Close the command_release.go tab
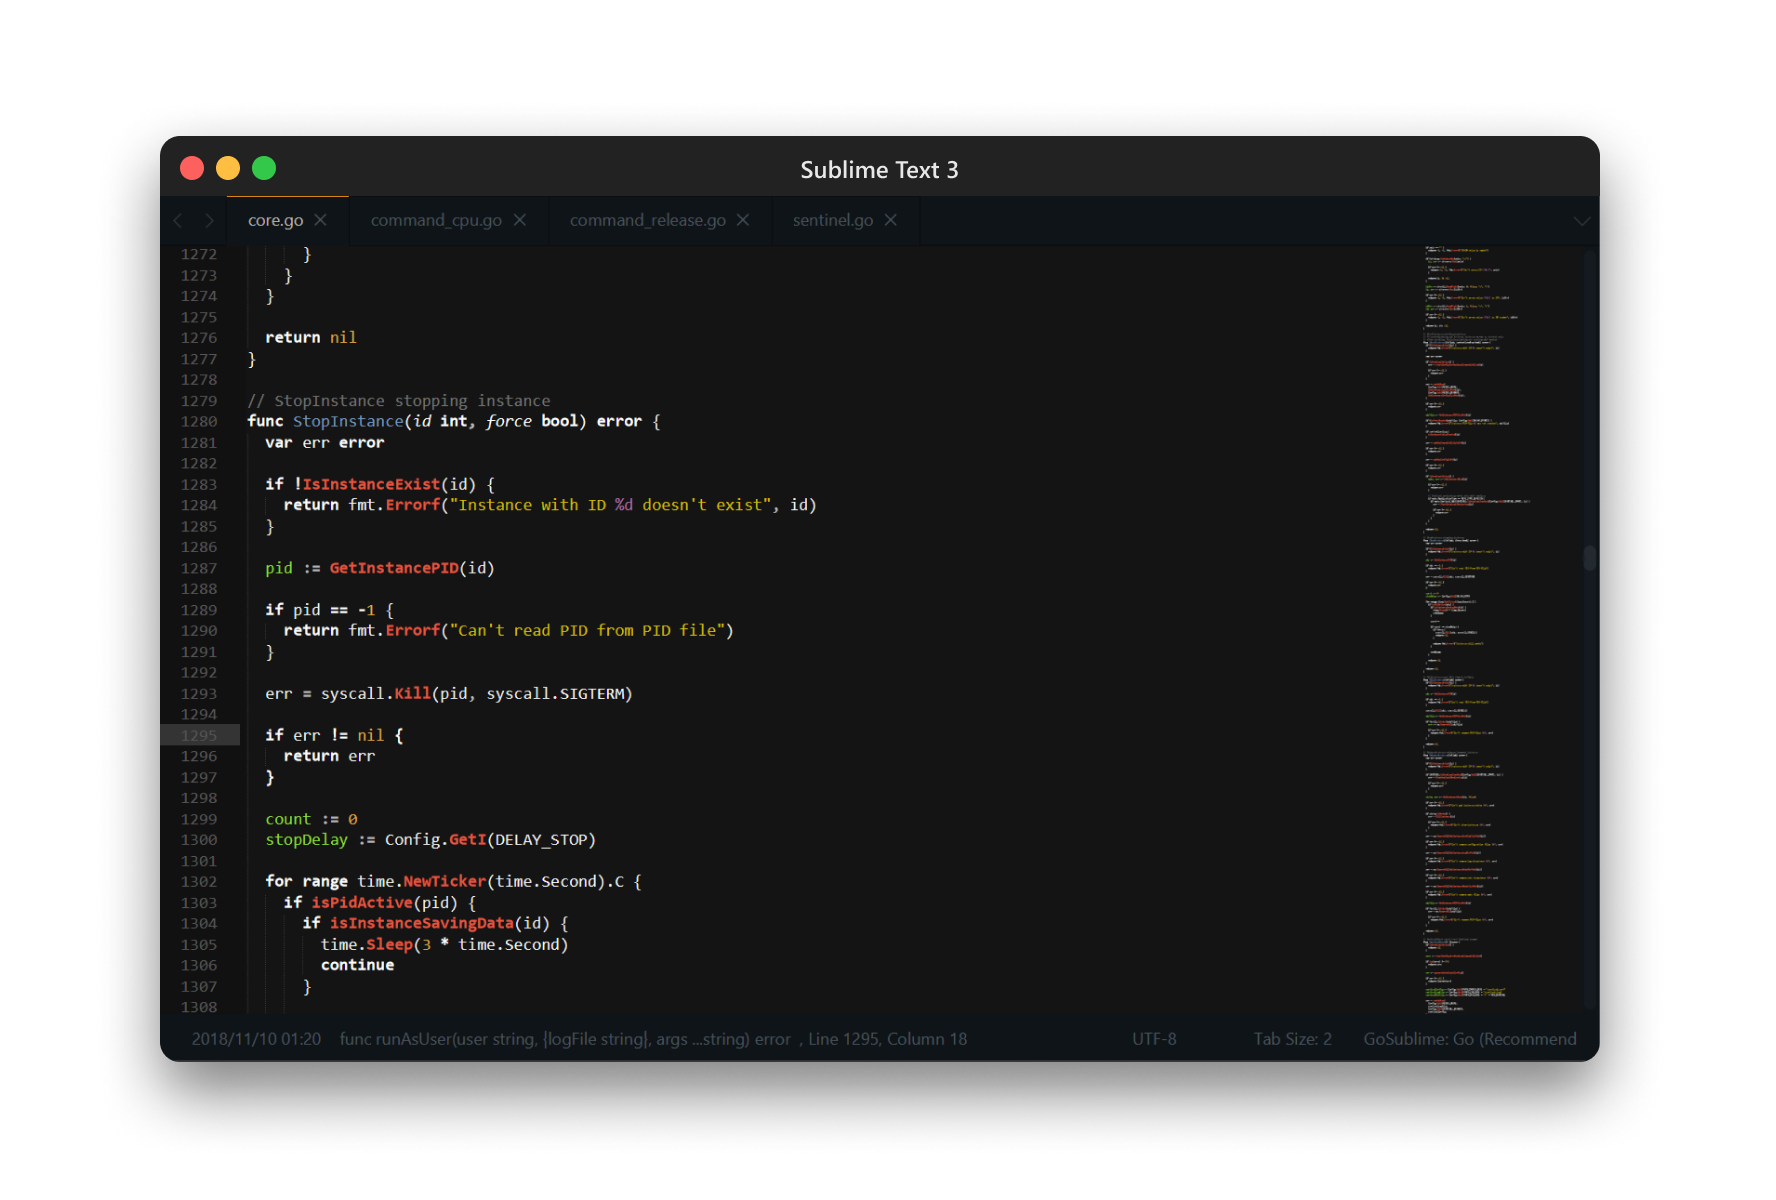 [x=743, y=220]
